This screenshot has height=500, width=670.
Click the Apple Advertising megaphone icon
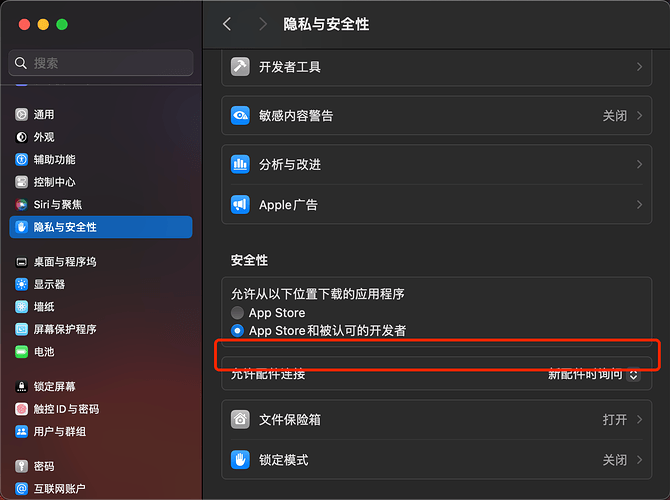(240, 205)
